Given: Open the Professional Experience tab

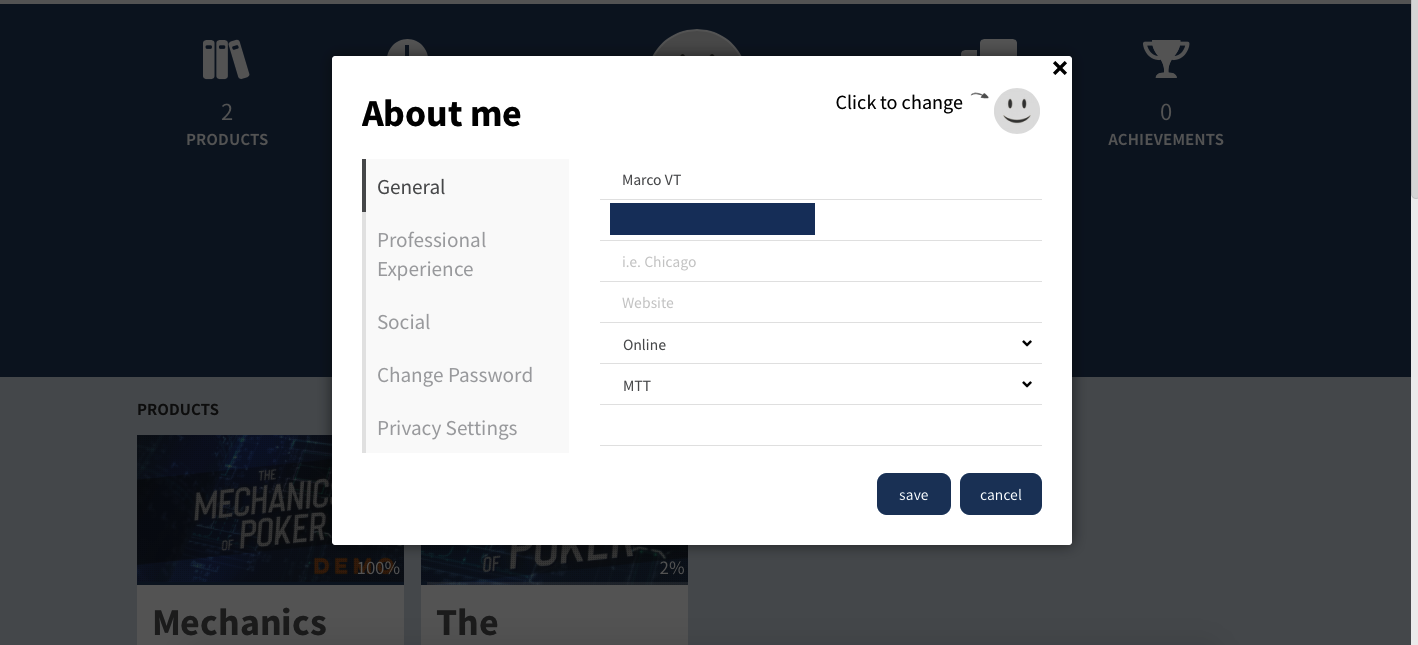Looking at the screenshot, I should coord(467,254).
